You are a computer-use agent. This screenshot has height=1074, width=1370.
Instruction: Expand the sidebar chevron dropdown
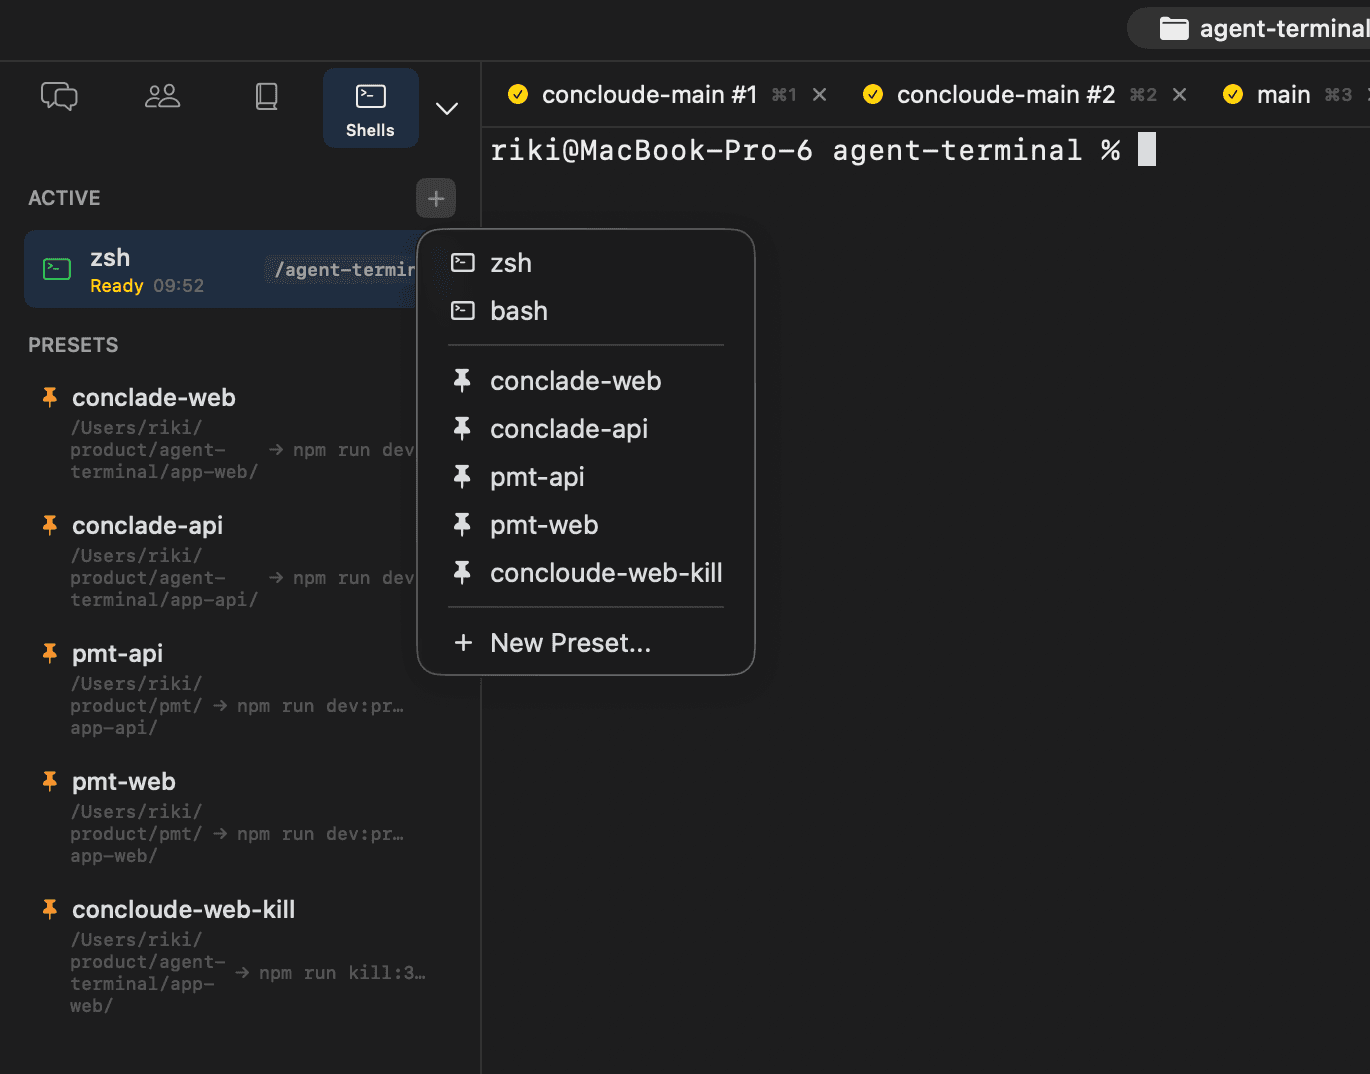click(447, 108)
